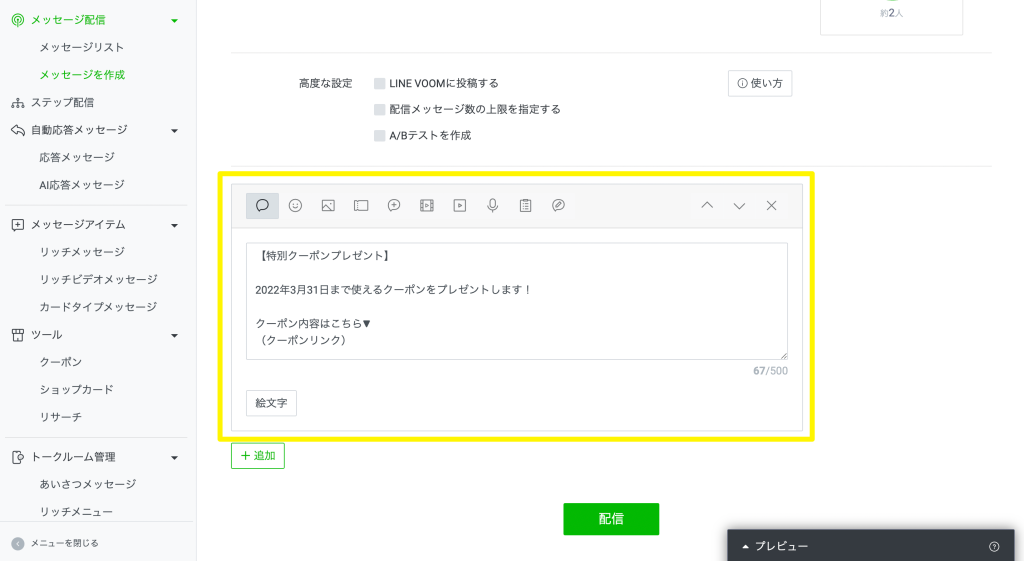Collapse the トークルーム管理 section arrow
Viewport: 1024px width, 561px height.
click(174, 458)
